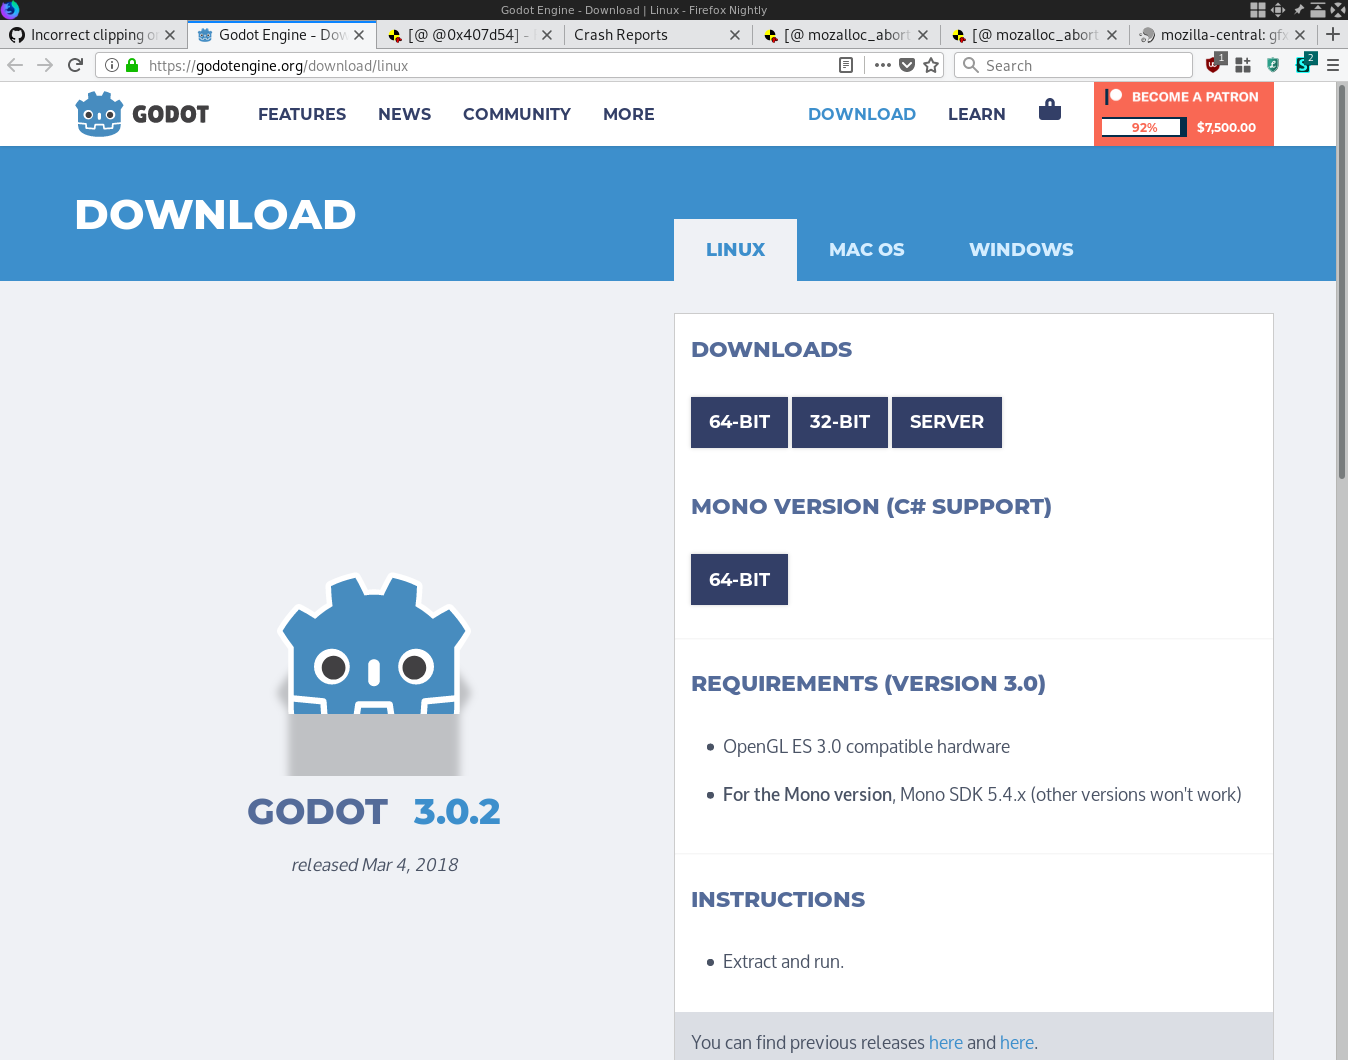Click the Godot logo in header

(142, 114)
